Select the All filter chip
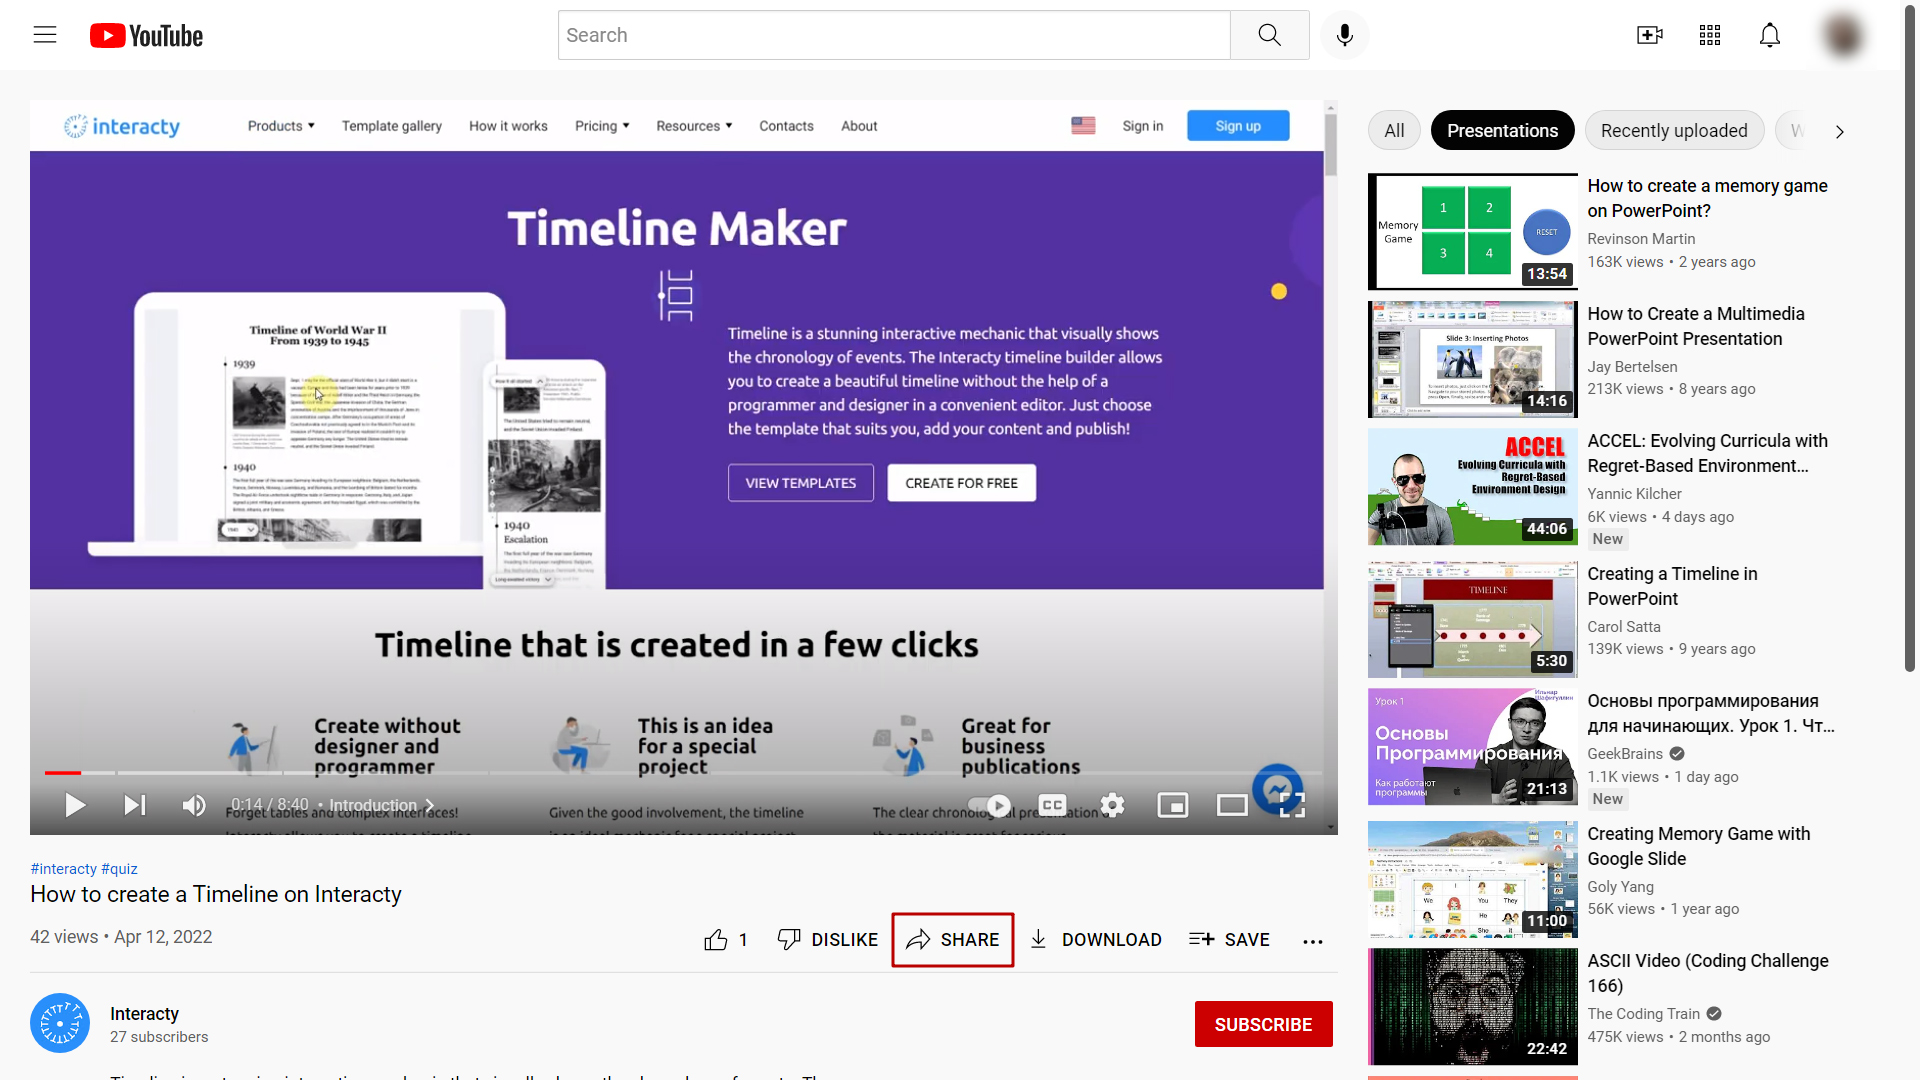Image resolution: width=1920 pixels, height=1080 pixels. click(x=1394, y=130)
